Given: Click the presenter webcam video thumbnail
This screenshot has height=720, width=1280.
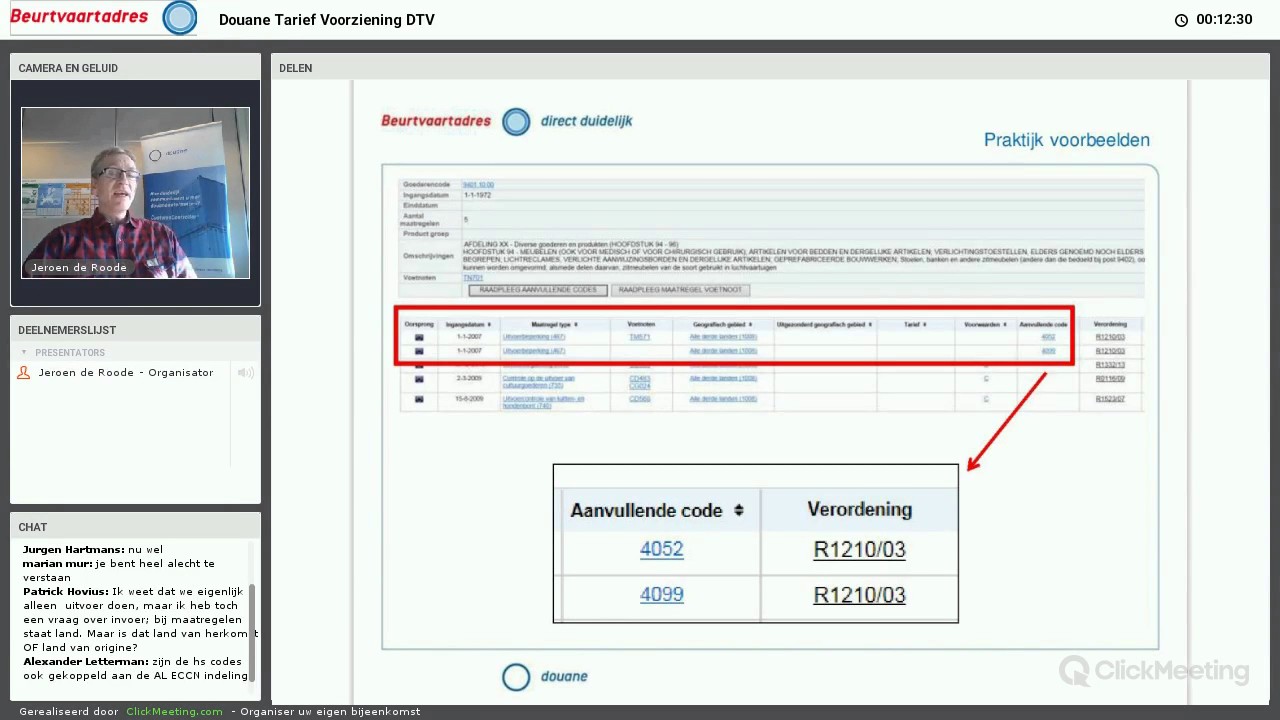Looking at the screenshot, I should tap(136, 192).
